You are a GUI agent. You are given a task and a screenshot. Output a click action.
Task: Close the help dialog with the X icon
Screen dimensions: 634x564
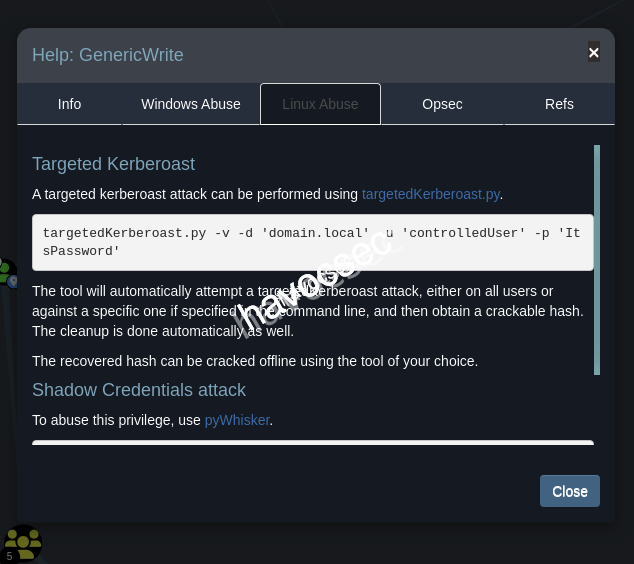tap(593, 53)
